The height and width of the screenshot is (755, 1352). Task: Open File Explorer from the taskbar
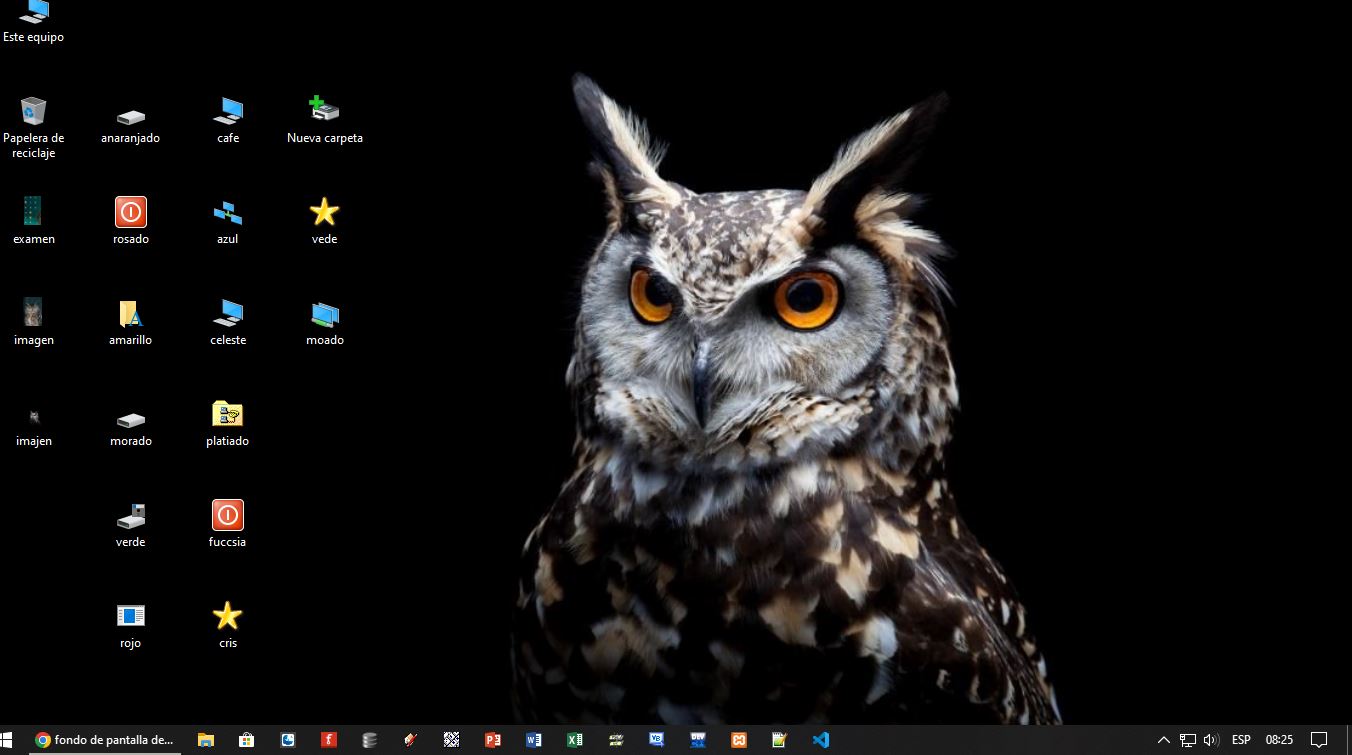pyautogui.click(x=206, y=740)
